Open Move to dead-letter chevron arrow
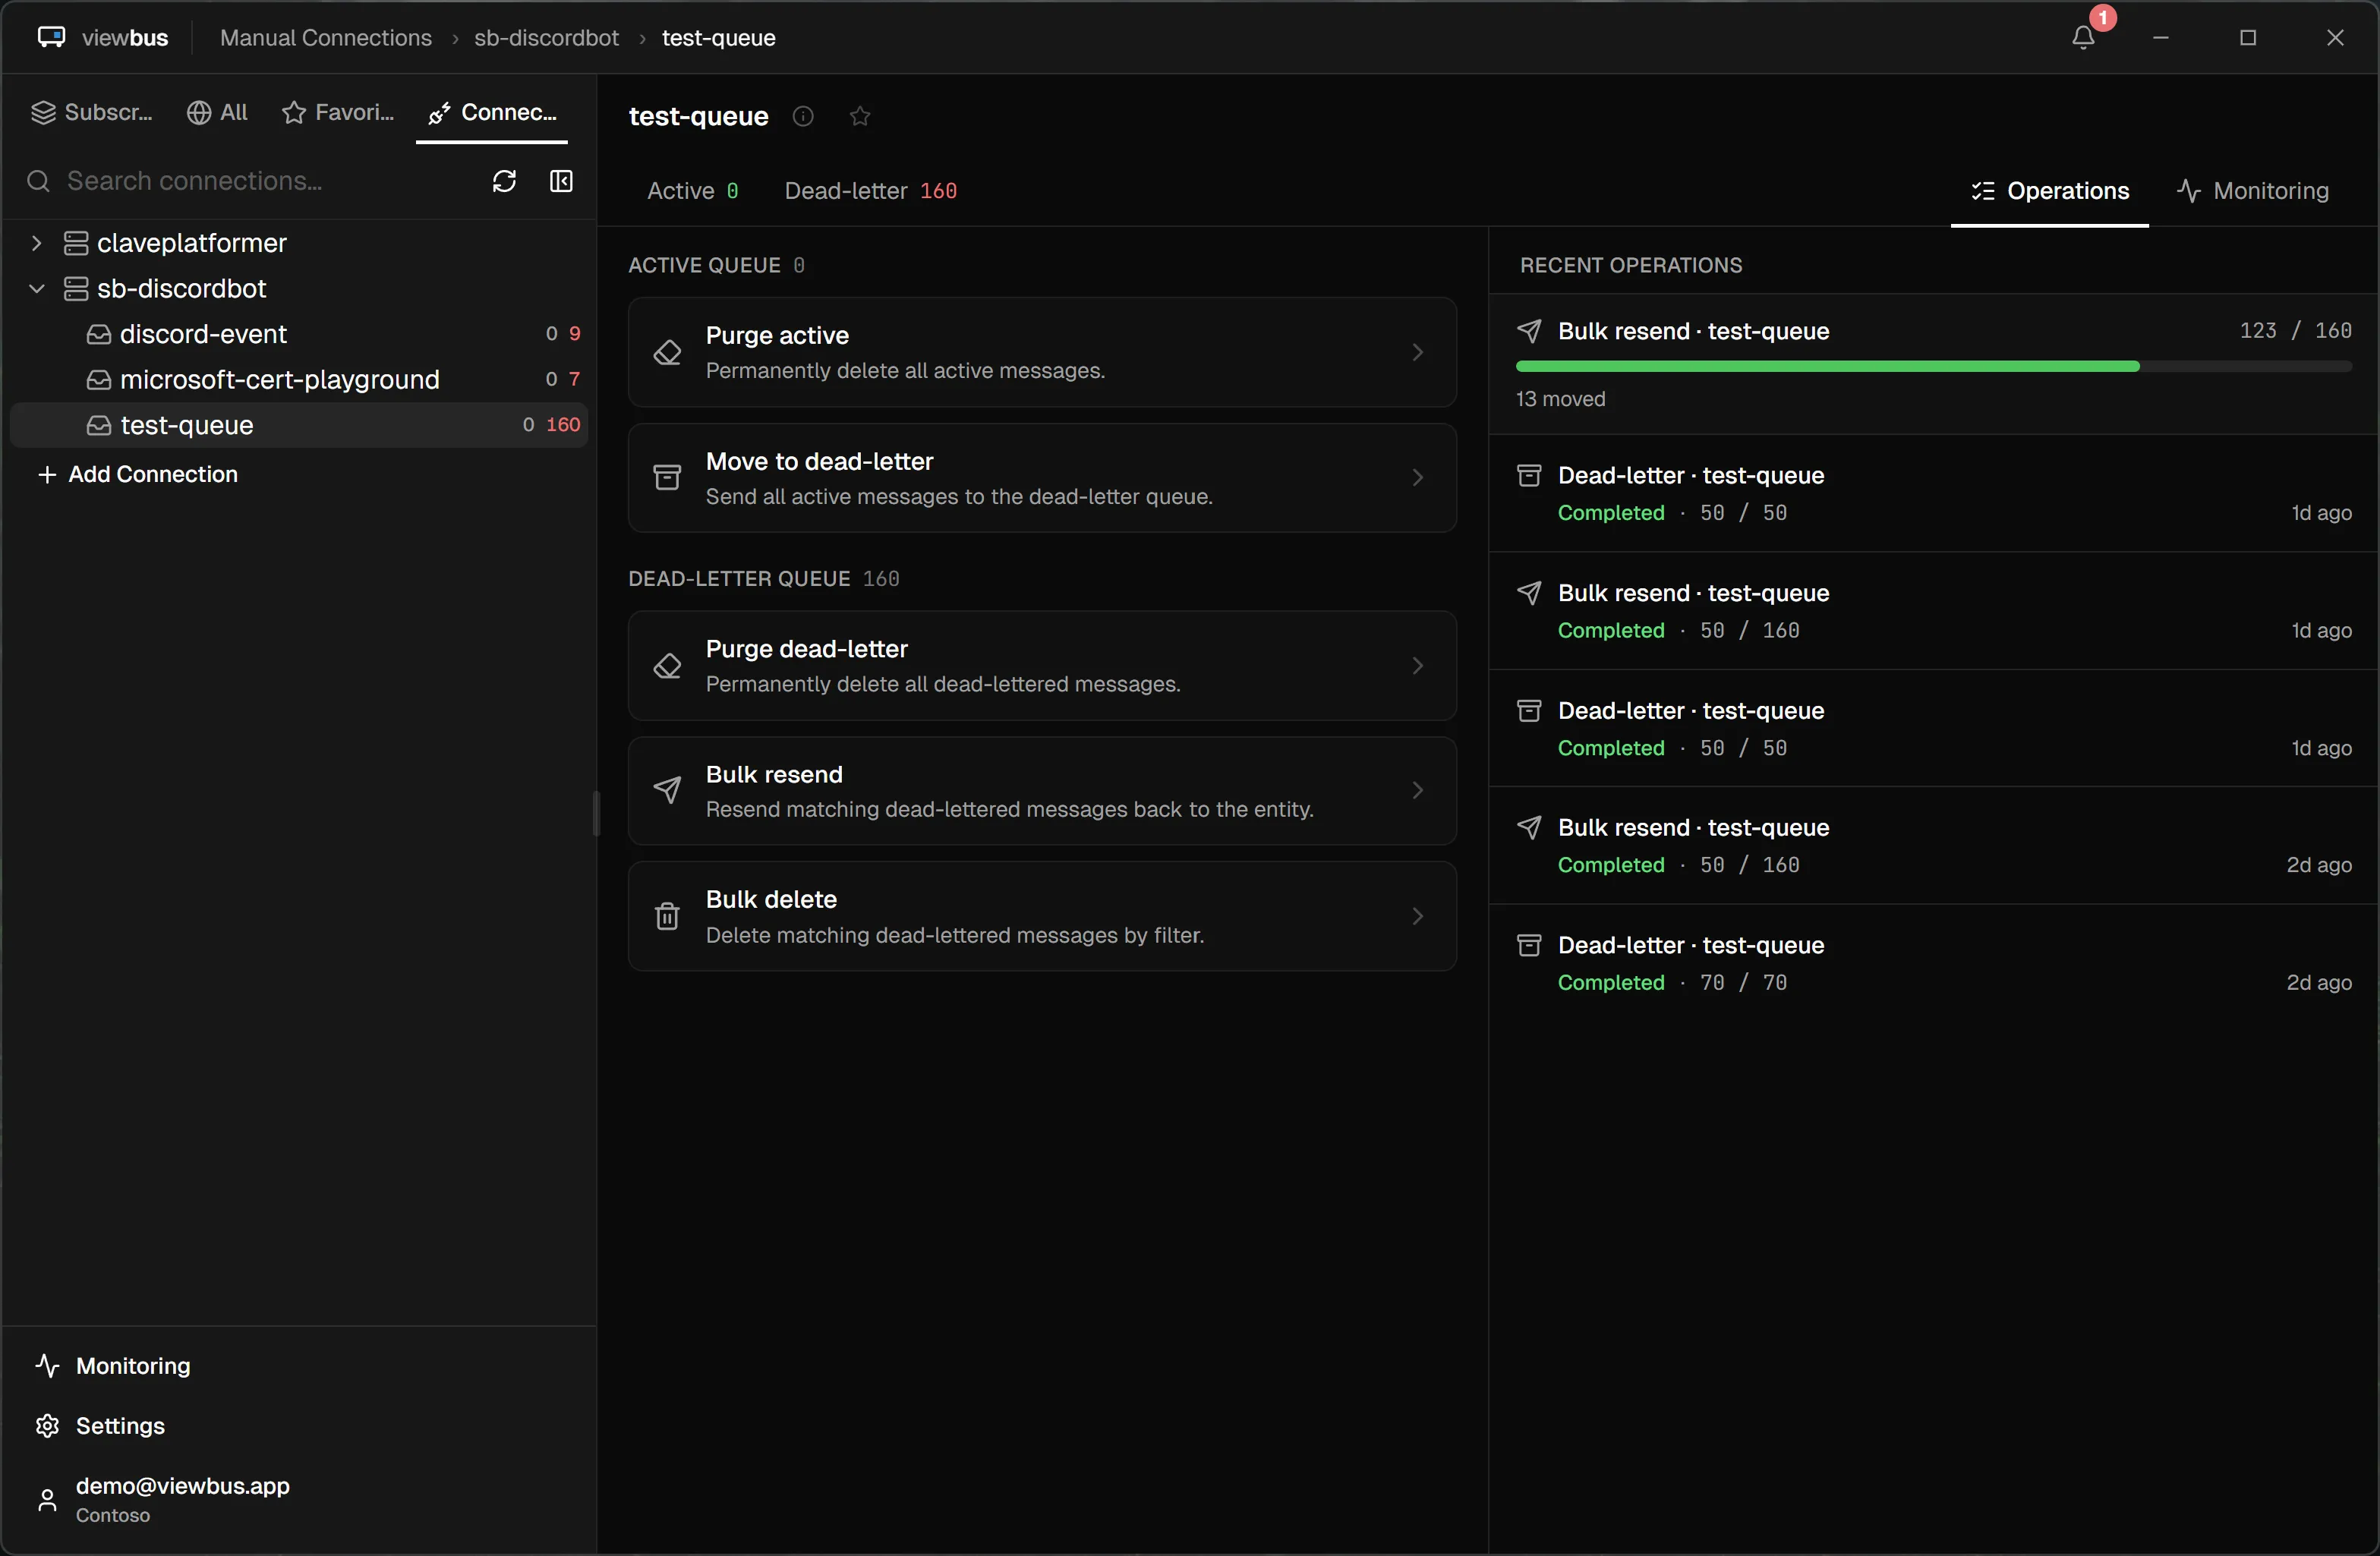2380x1556 pixels. coord(1417,478)
